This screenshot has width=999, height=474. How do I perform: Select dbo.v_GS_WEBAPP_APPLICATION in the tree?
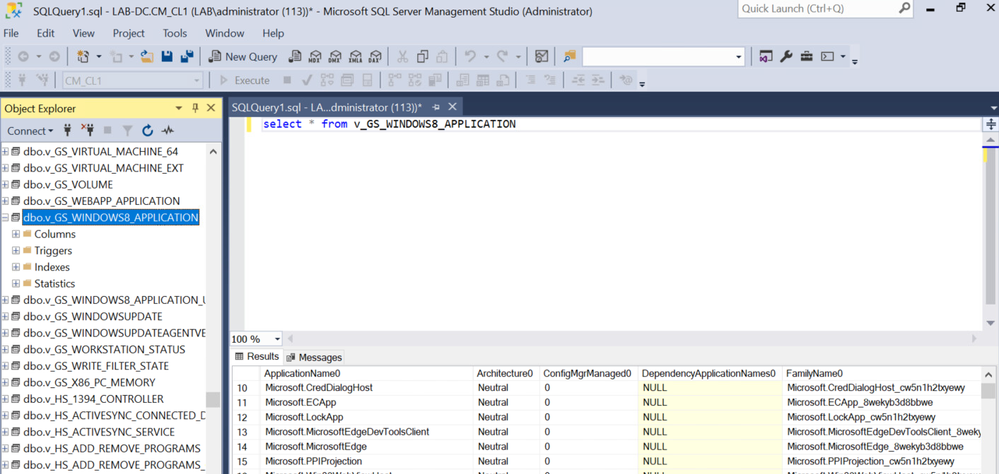(101, 201)
